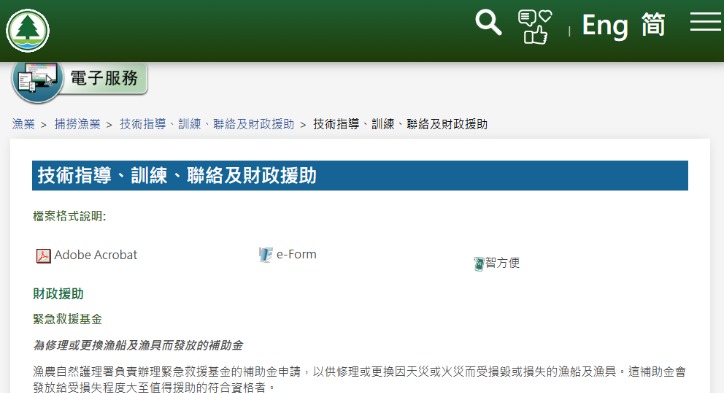Click the 智方便 icon

479,264
